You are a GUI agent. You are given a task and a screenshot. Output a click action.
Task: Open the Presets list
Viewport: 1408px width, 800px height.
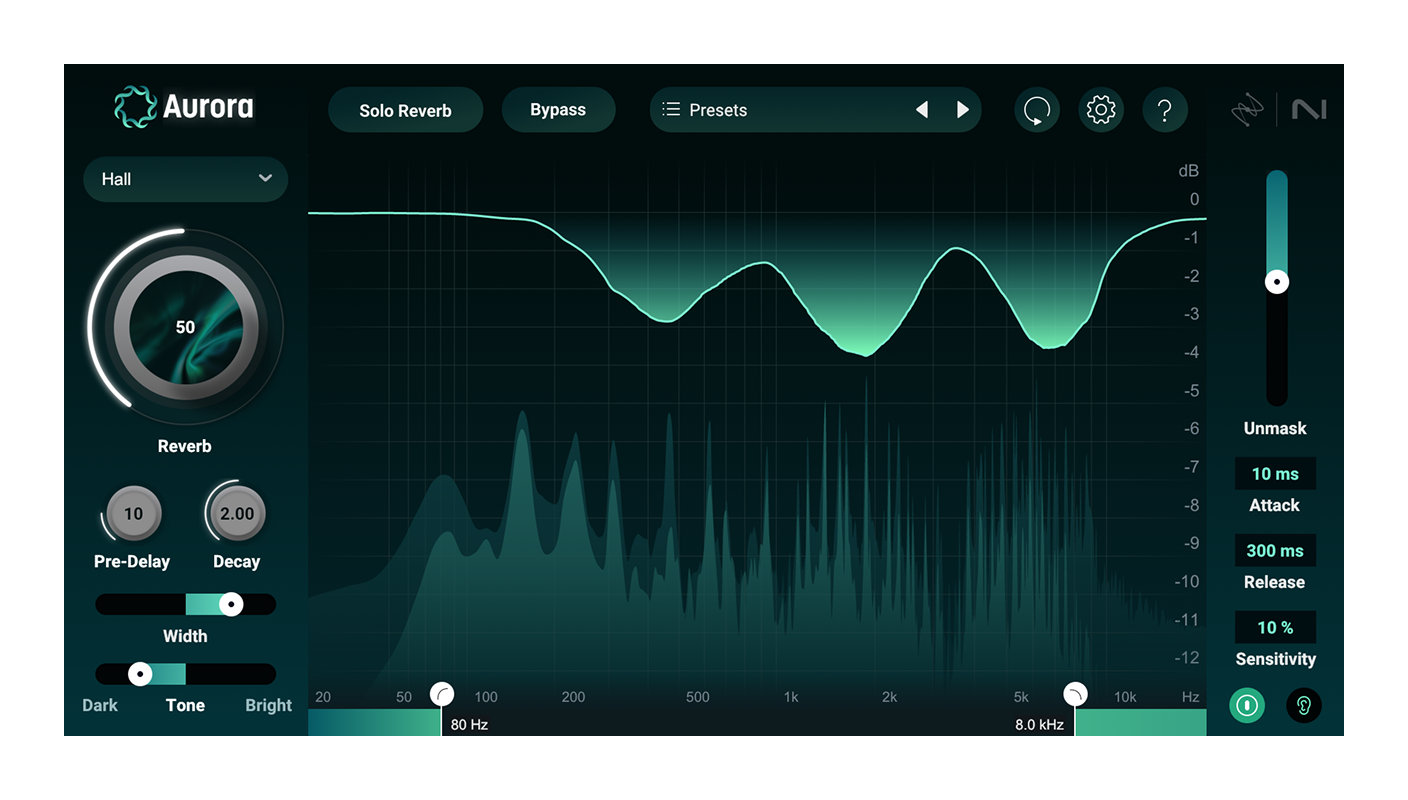point(816,110)
